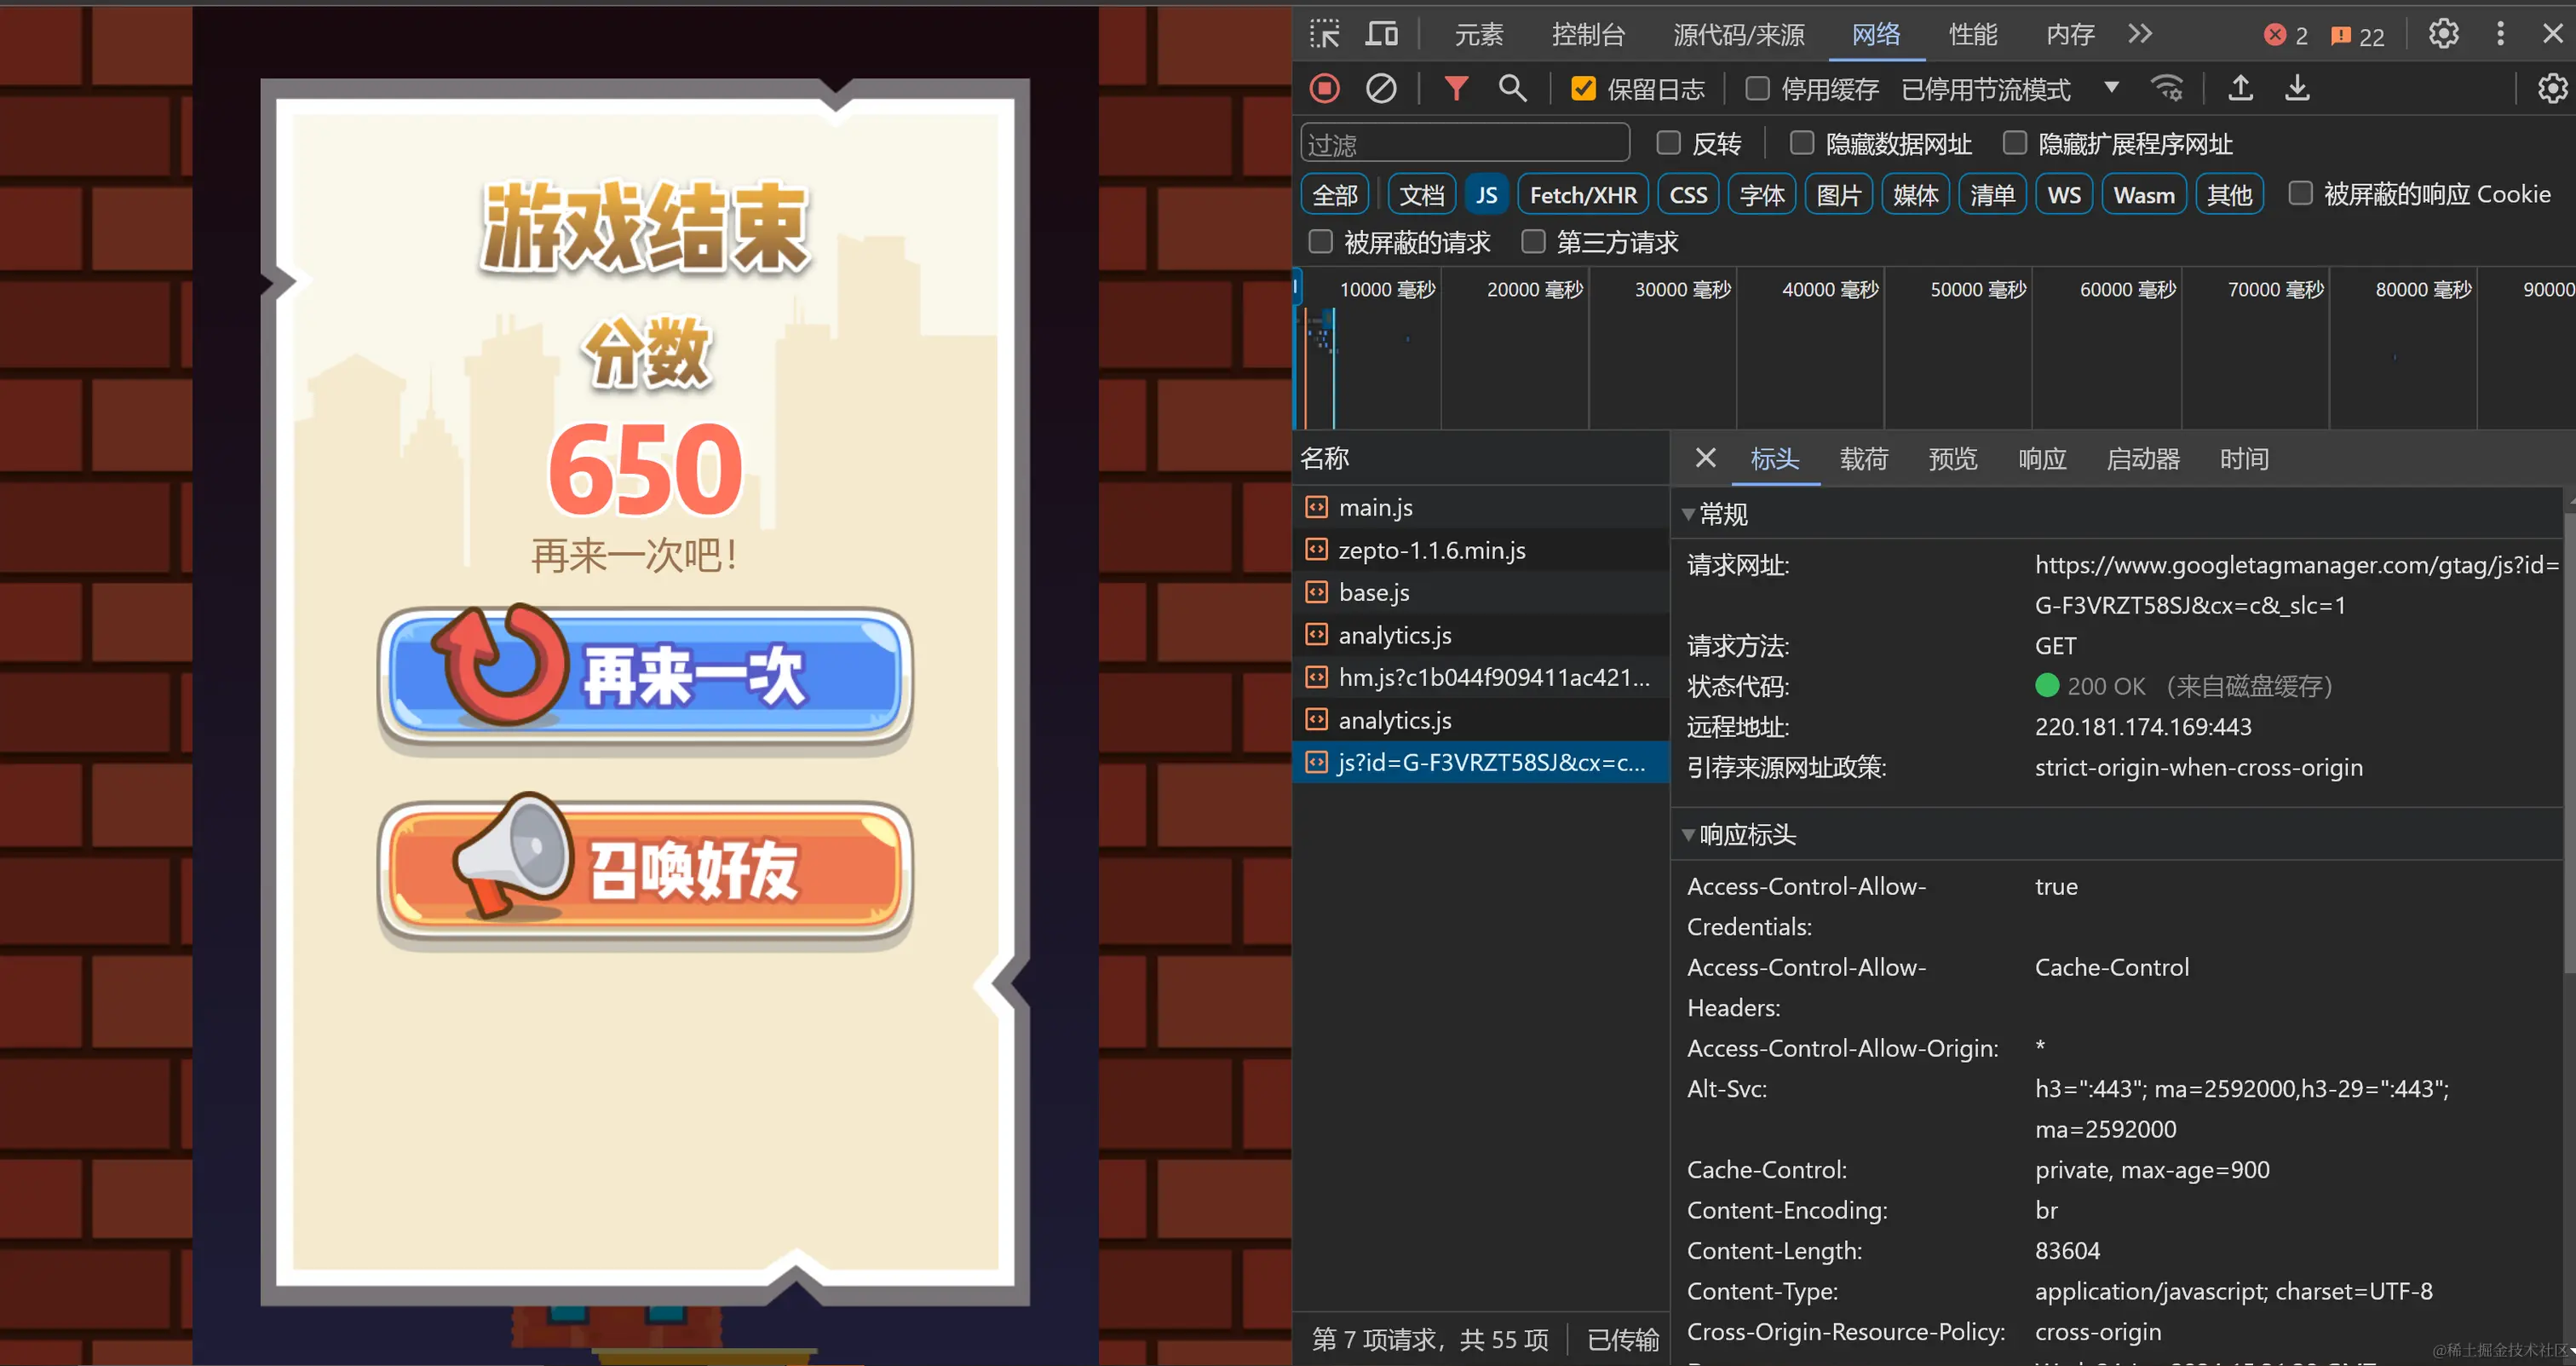Image resolution: width=2576 pixels, height=1366 pixels.
Task: Switch to the 控制台 tab
Action: (x=1588, y=35)
